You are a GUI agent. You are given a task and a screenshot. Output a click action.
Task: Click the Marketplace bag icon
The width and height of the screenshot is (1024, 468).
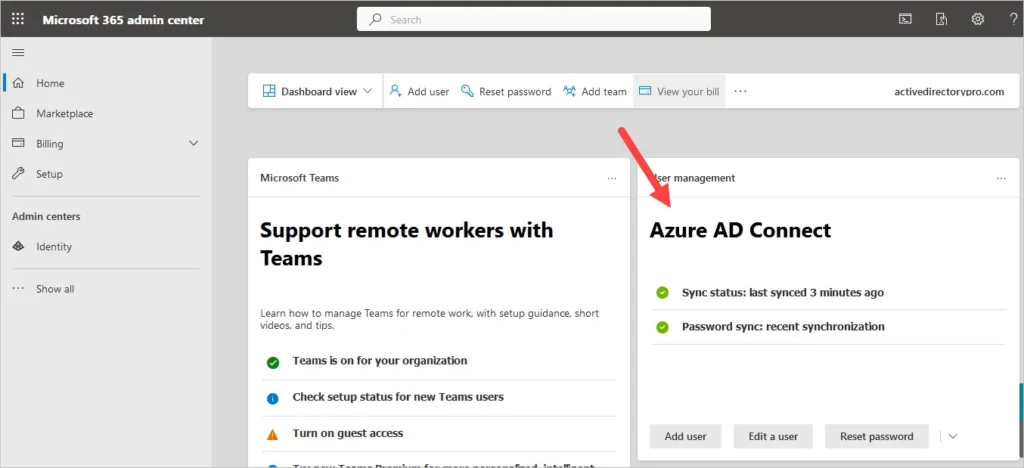click(x=18, y=113)
